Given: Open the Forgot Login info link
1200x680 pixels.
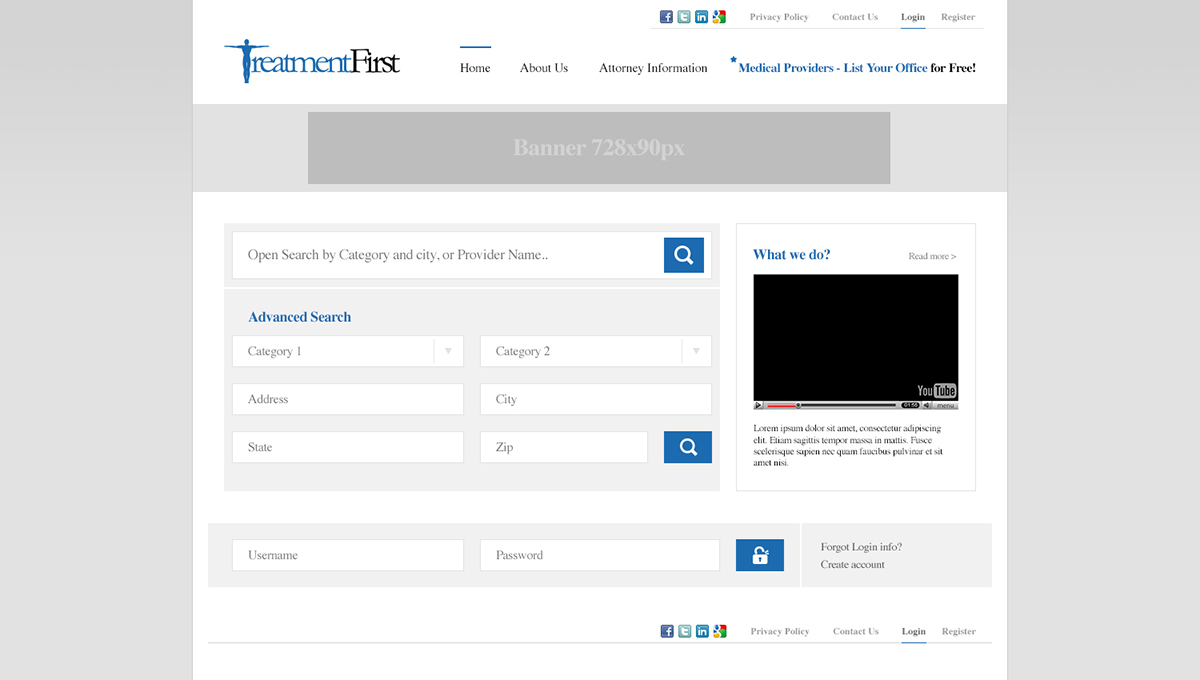Looking at the screenshot, I should coord(861,547).
